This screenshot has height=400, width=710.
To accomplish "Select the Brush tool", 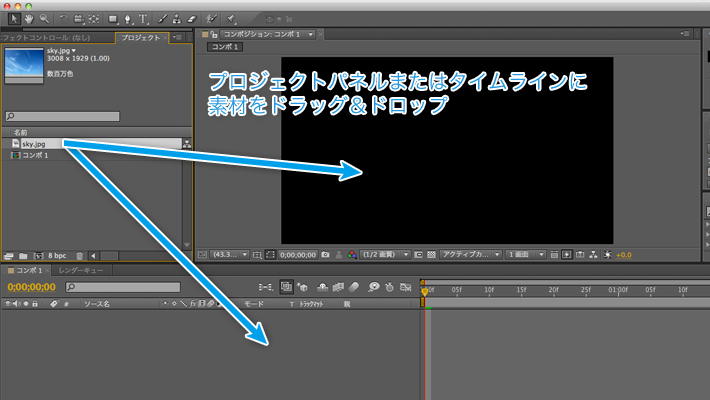I will pyautogui.click(x=162, y=18).
